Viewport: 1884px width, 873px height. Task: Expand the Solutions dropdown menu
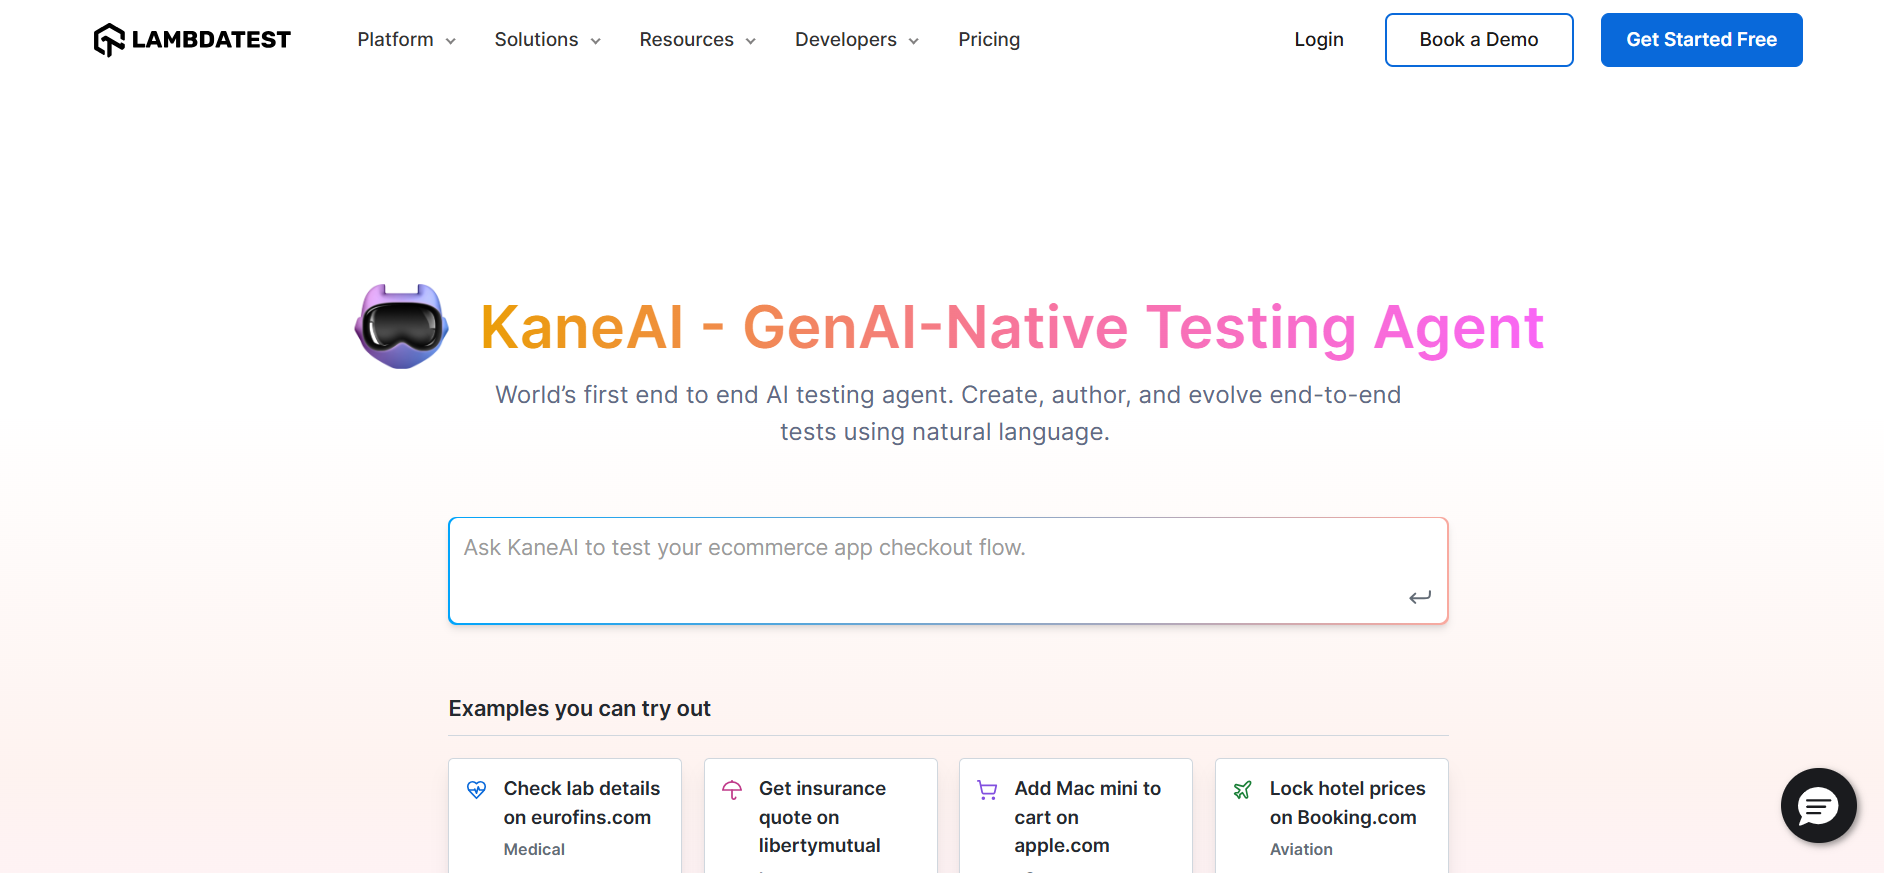[x=547, y=40]
